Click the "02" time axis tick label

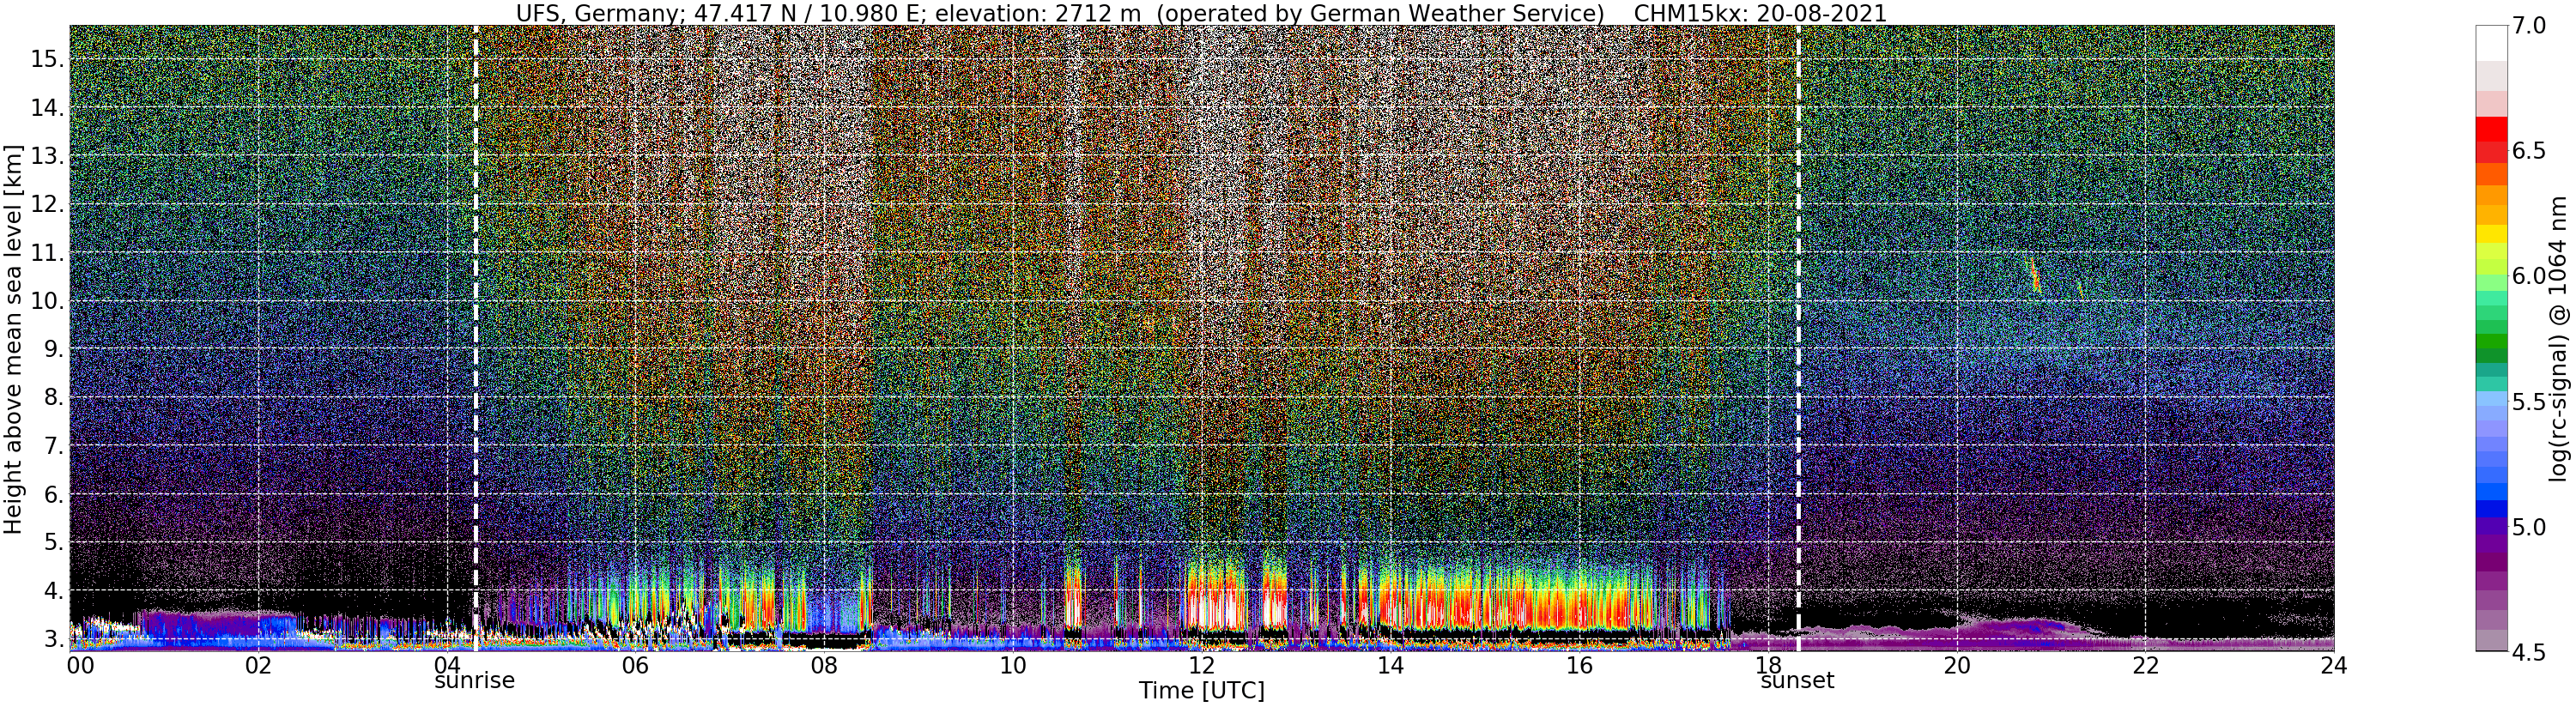(x=258, y=665)
